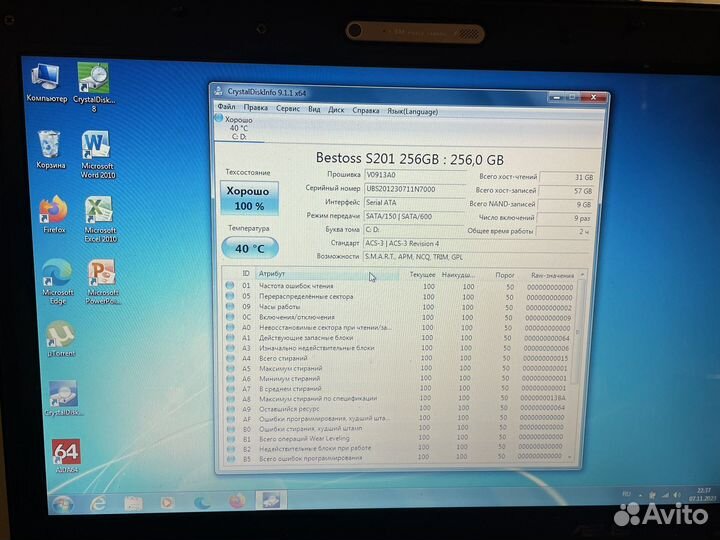Viewport: 720px width, 540px height.
Task: Open the Диск menu
Action: coord(336,110)
